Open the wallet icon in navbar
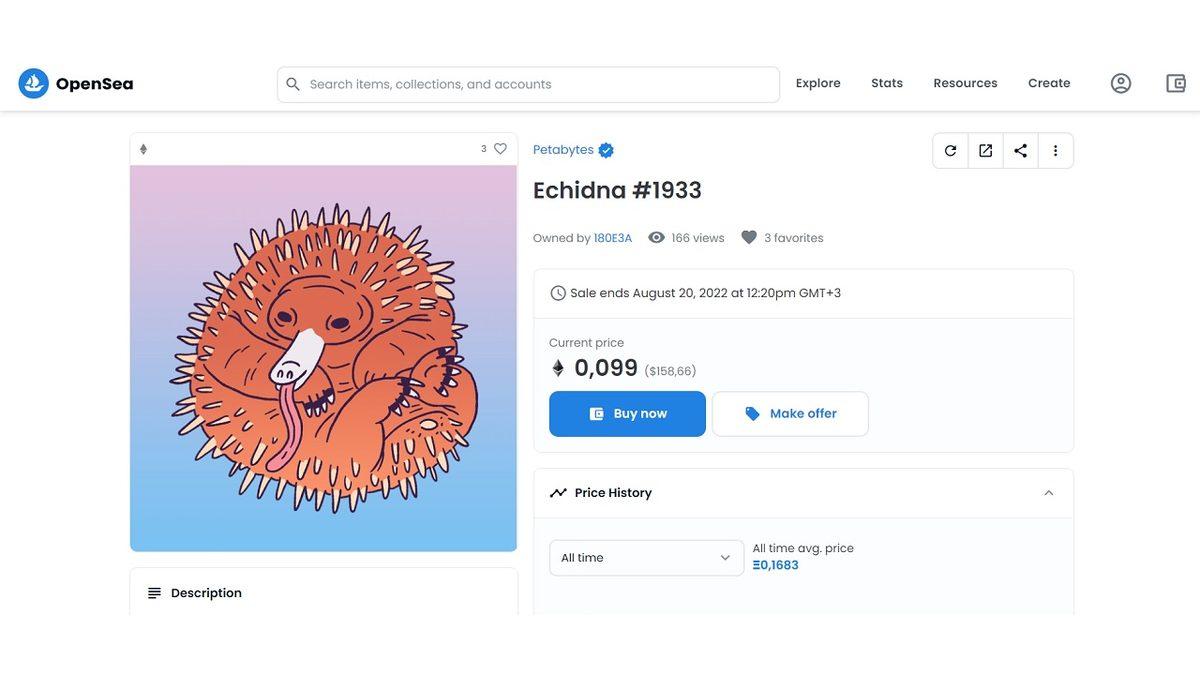 [1176, 84]
